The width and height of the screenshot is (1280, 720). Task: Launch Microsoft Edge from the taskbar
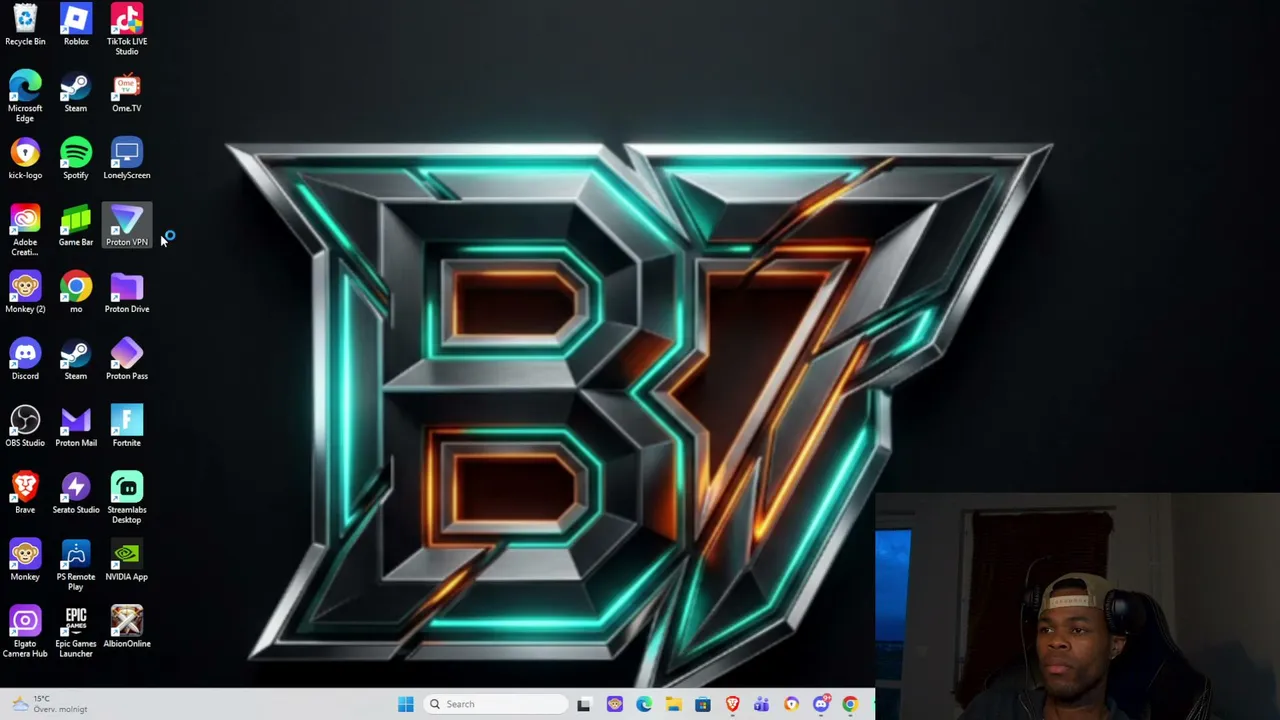(644, 704)
